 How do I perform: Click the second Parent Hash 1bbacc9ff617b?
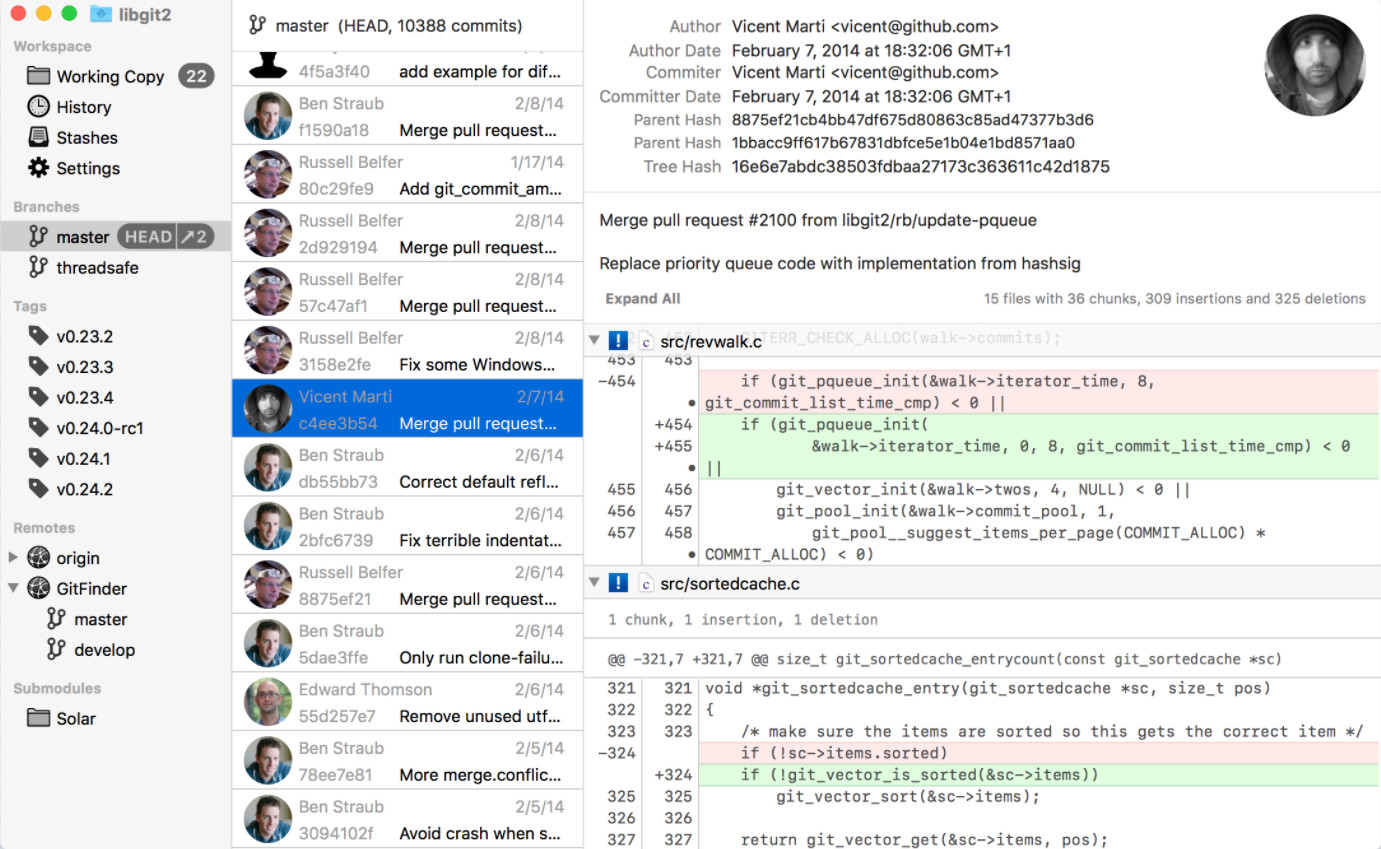point(903,143)
